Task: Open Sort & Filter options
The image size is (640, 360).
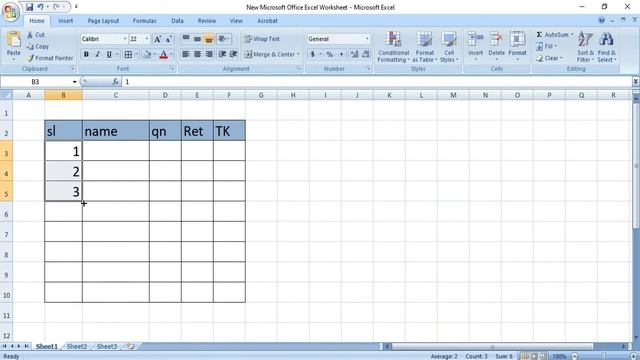Action: tap(585, 47)
